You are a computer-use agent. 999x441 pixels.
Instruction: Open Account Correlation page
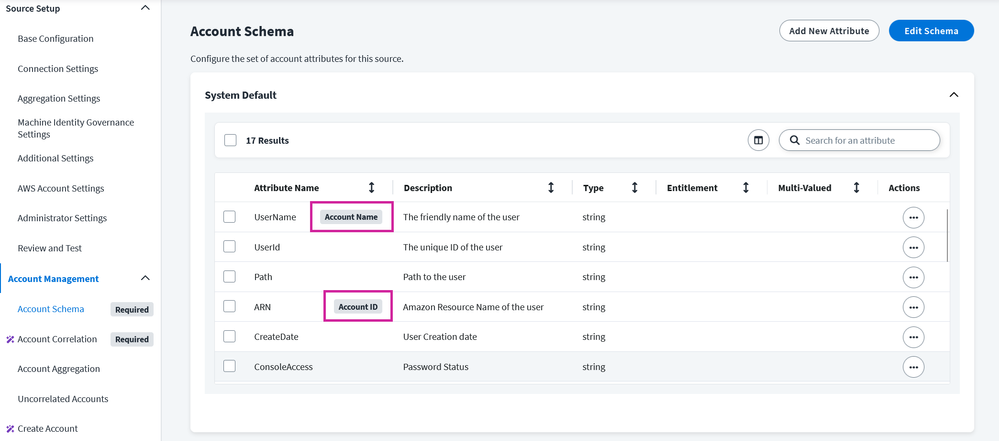point(57,339)
